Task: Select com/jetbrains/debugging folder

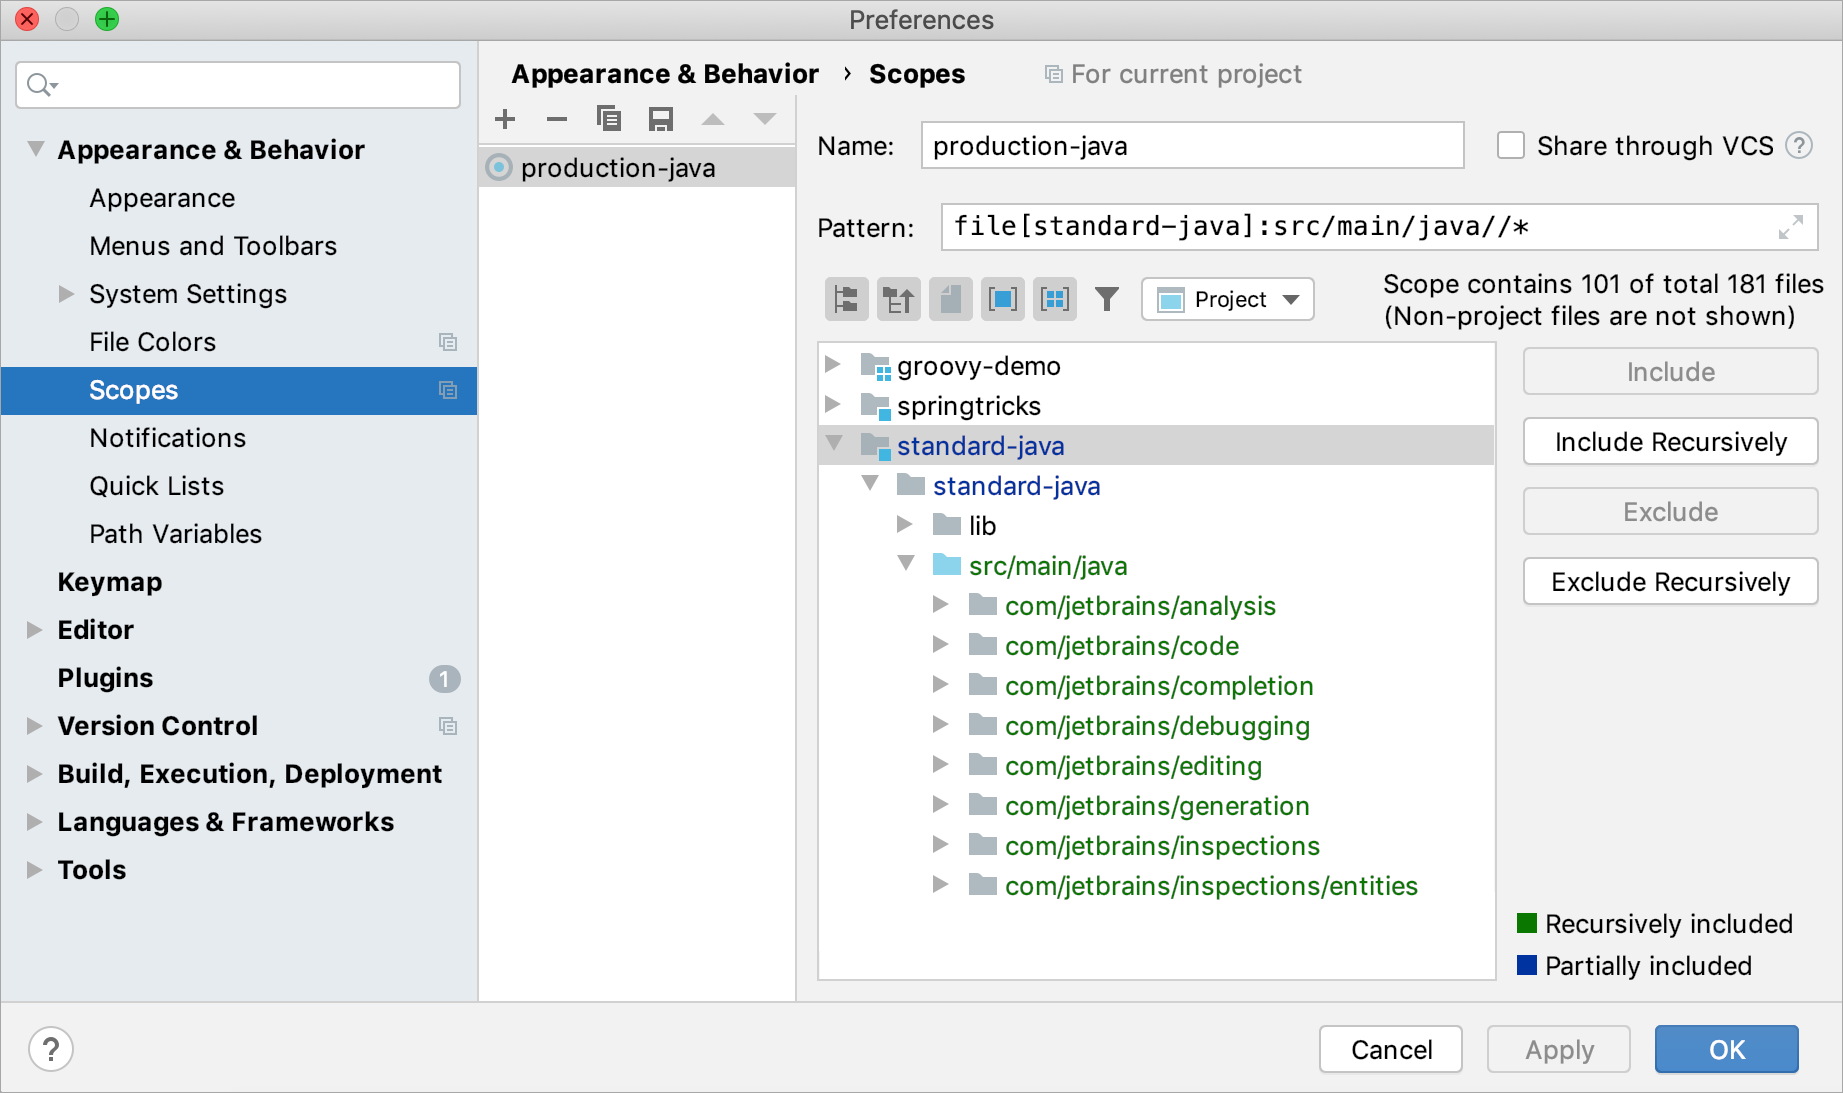Action: click(1157, 726)
